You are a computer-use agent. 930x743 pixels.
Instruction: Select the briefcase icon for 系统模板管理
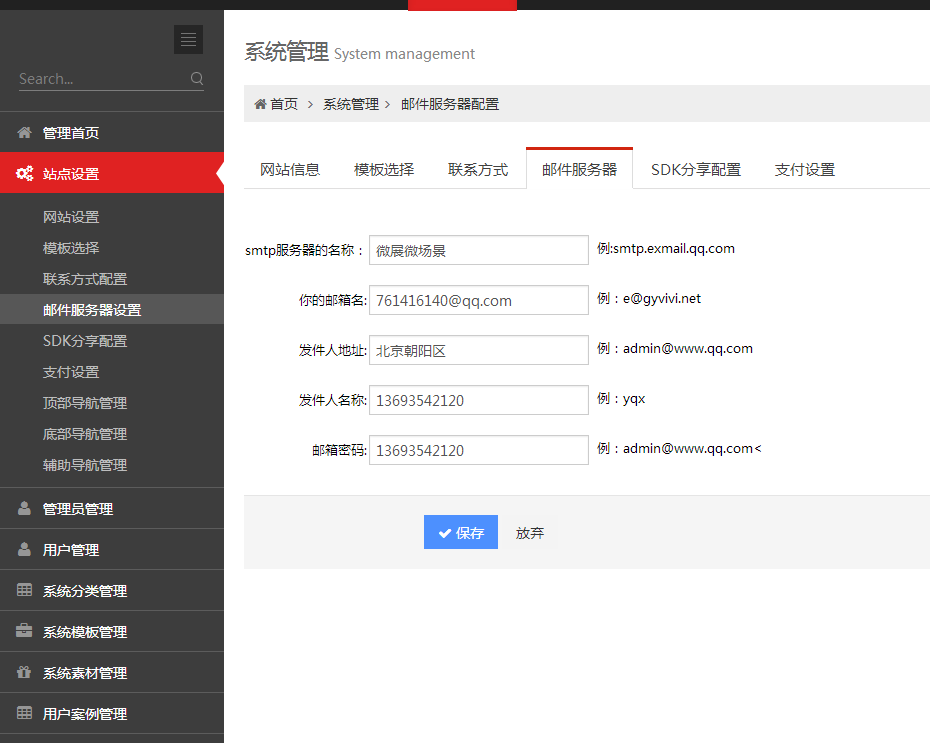click(x=22, y=630)
